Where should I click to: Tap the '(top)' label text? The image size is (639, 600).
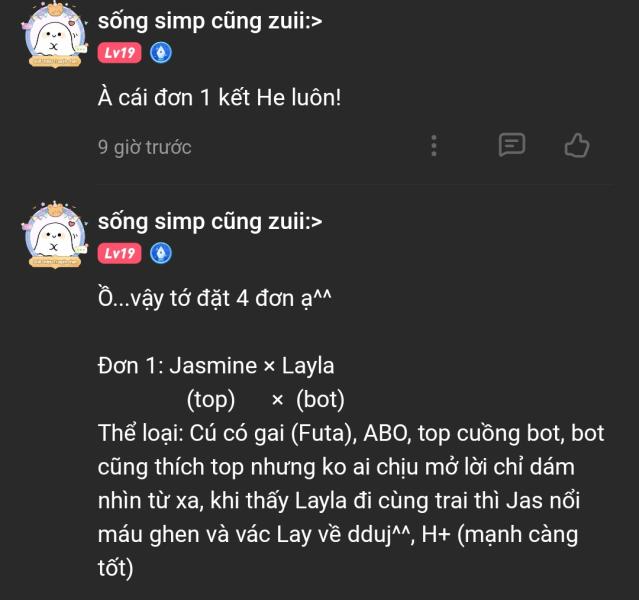[211, 400]
